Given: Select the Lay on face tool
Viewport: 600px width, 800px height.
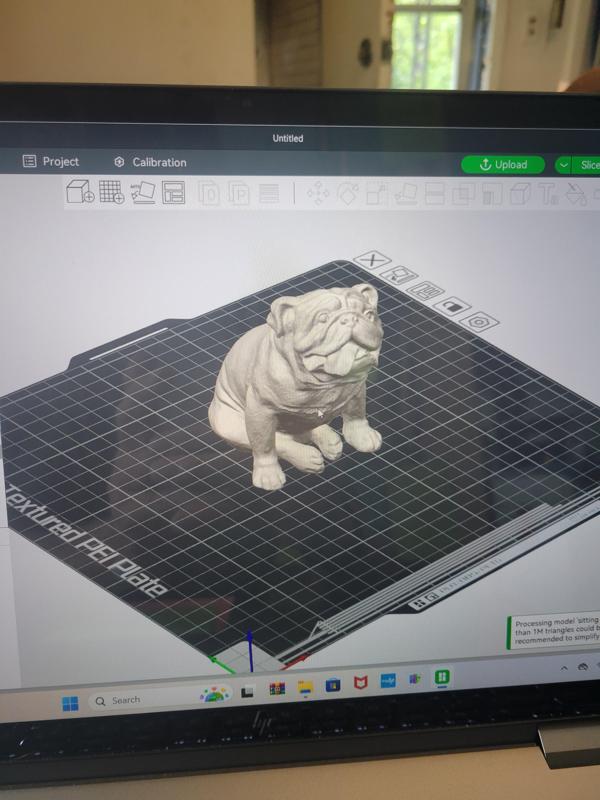Looking at the screenshot, I should click(x=406, y=194).
